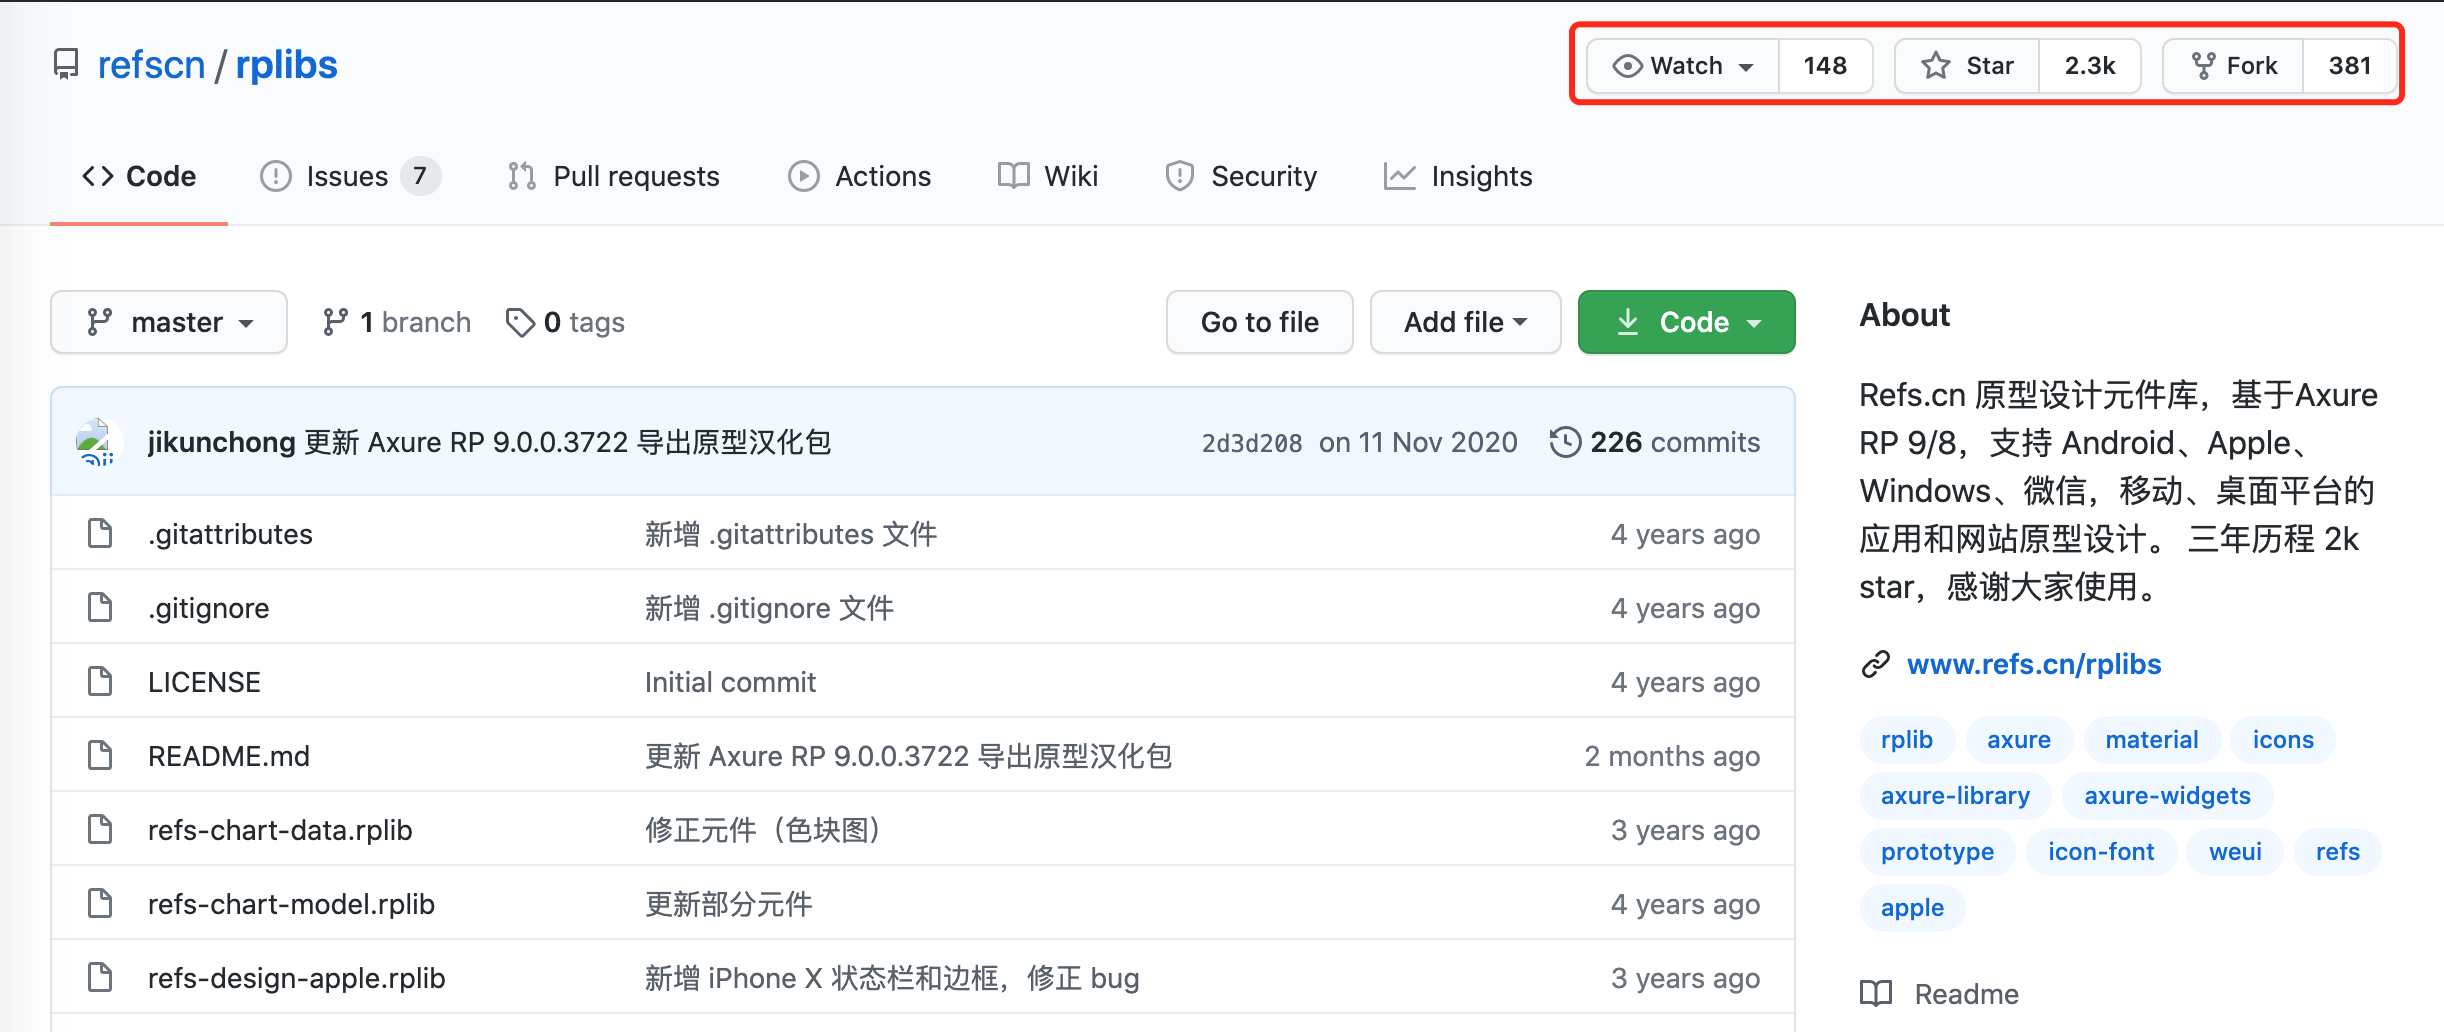Open the rplibs repository link

[287, 65]
